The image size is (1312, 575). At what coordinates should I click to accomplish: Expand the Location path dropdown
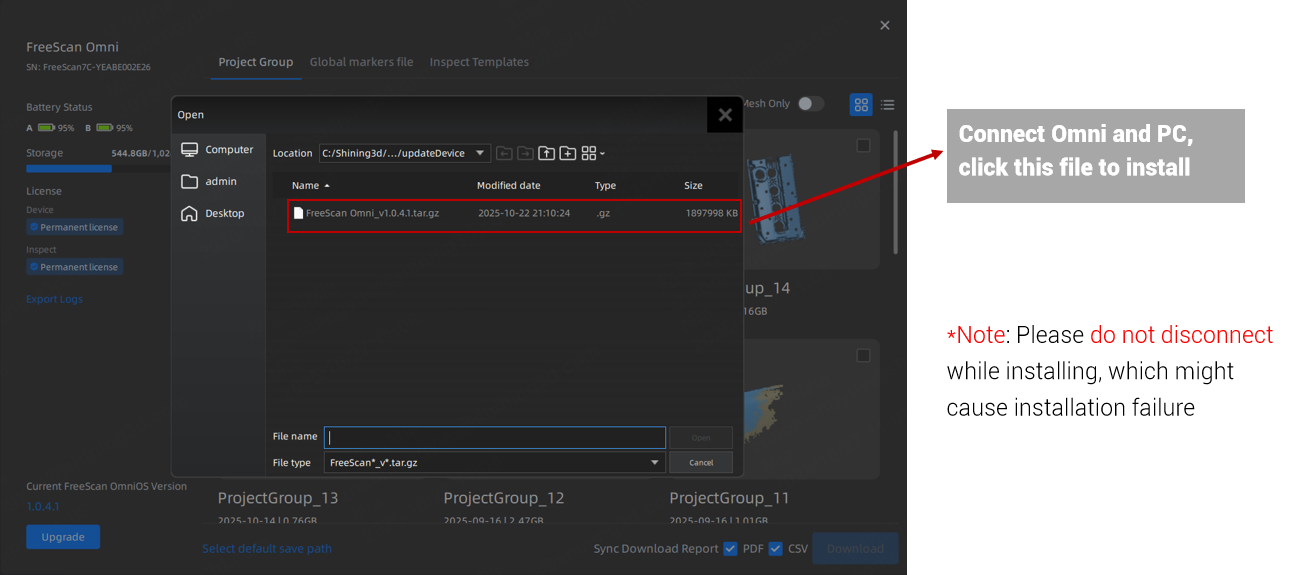coord(481,153)
